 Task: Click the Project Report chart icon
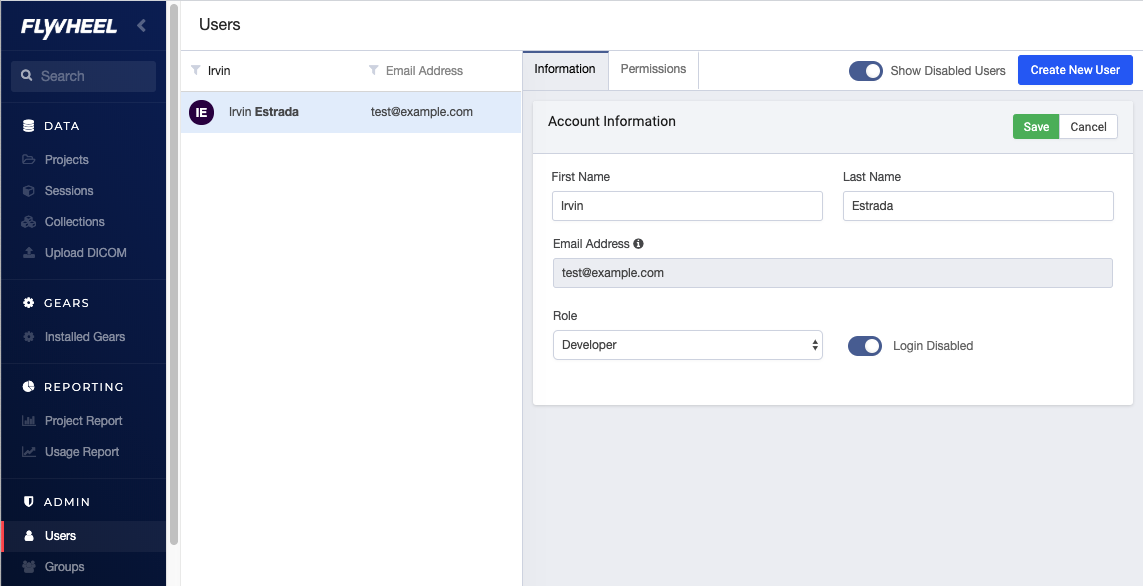click(x=29, y=421)
